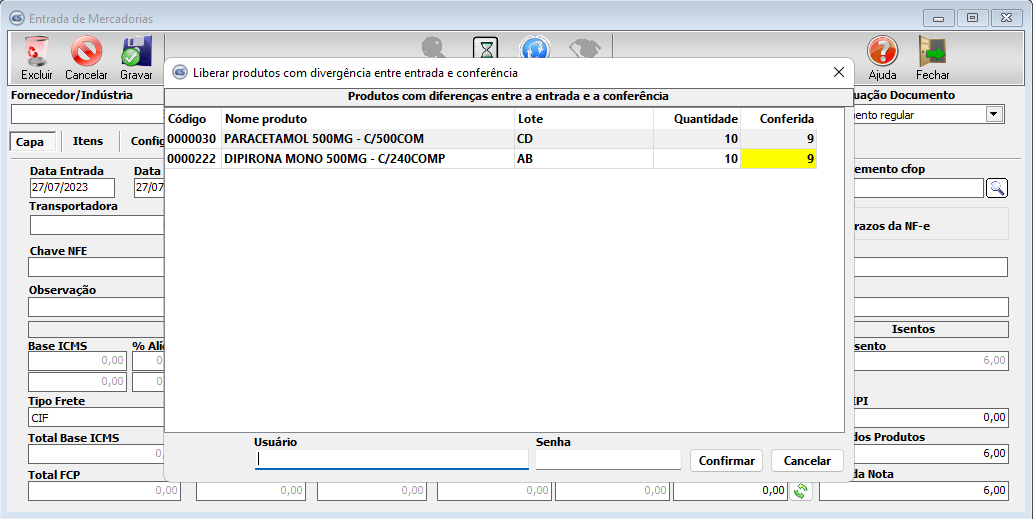Screen dimensions: 1033x519
Task: Focus the Usuário input field
Action: [391, 460]
